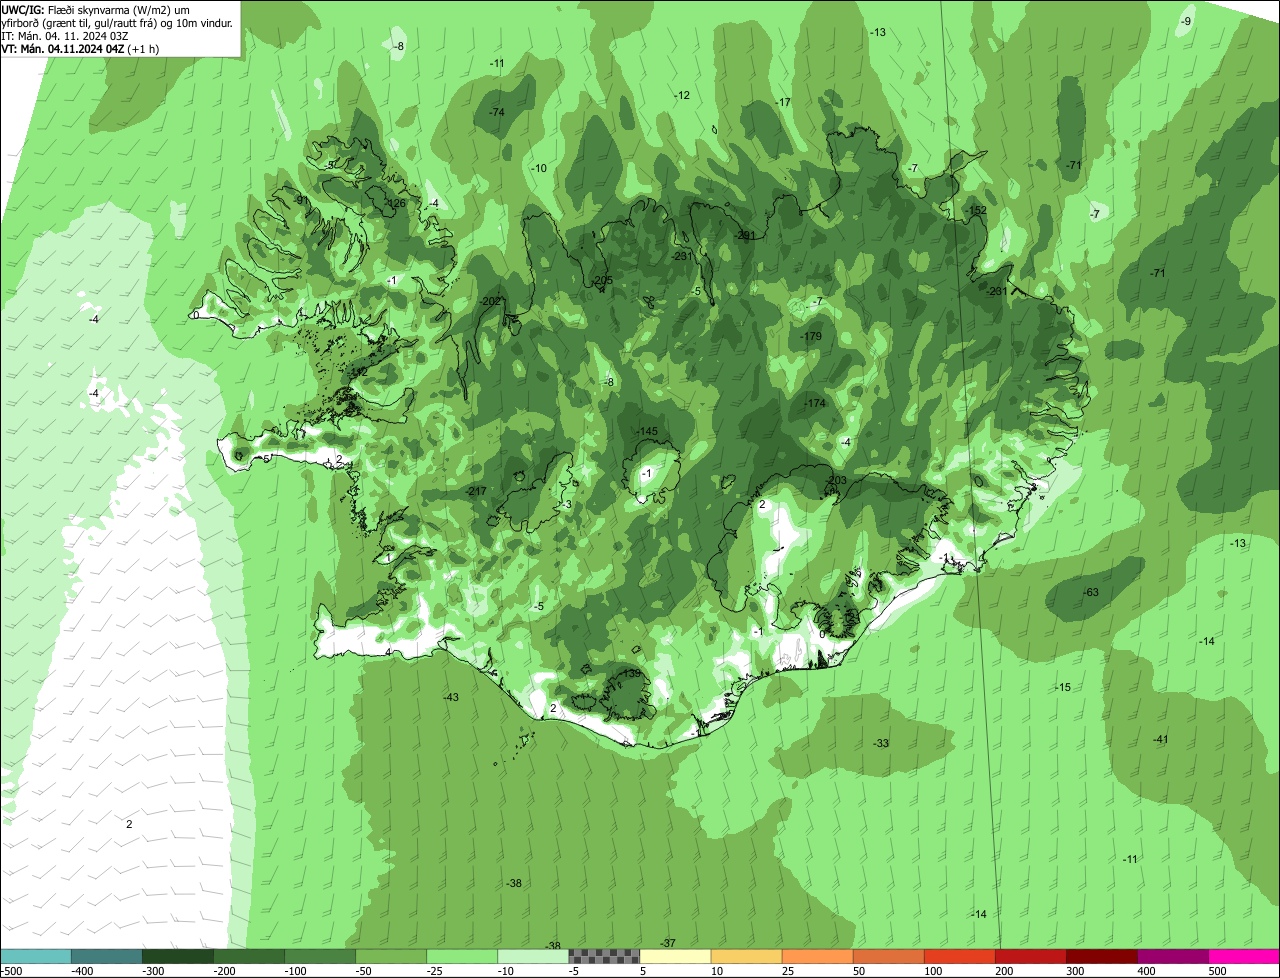Select the '-12' value label

click(682, 96)
